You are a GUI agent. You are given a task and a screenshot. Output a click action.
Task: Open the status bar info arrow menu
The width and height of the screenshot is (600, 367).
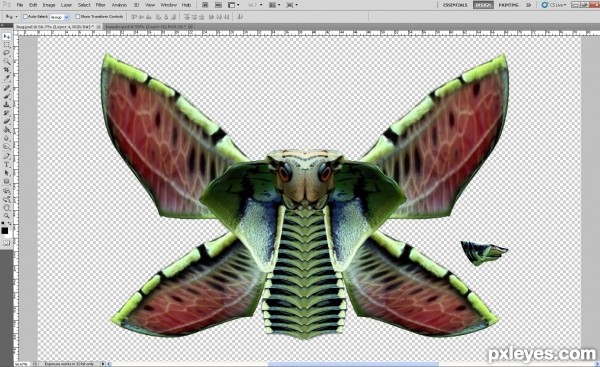(x=103, y=364)
